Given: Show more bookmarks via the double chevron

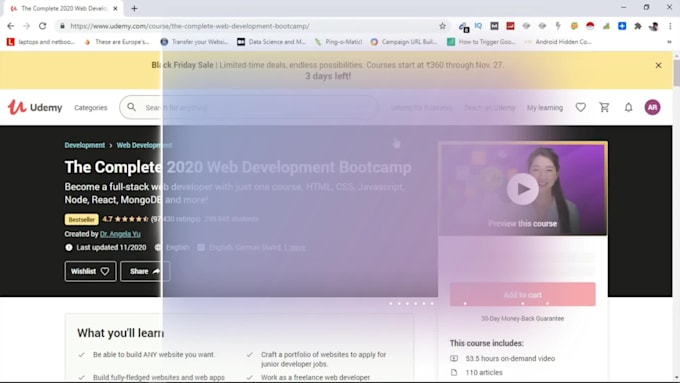Looking at the screenshot, I should [669, 42].
